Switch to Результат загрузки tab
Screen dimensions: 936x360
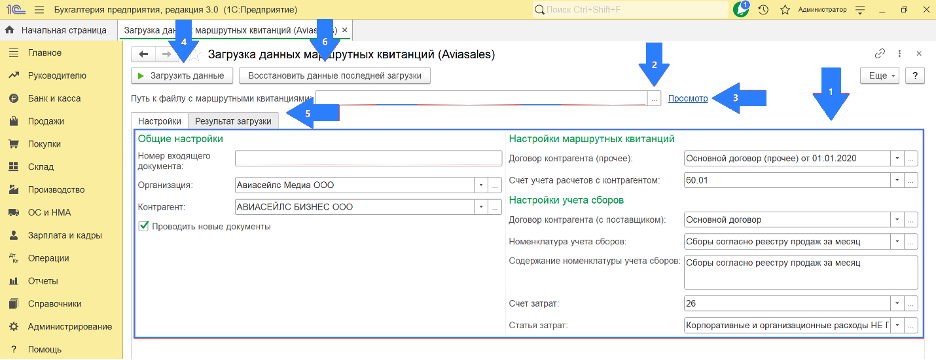click(x=234, y=121)
